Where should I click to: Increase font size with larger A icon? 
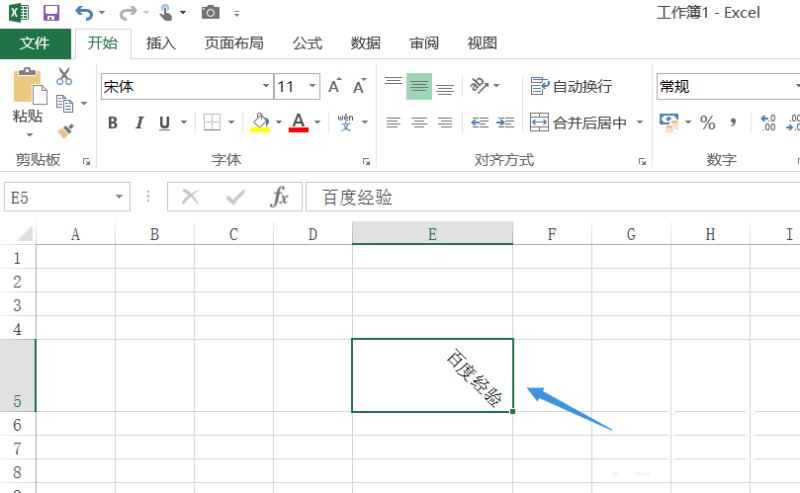coord(334,86)
